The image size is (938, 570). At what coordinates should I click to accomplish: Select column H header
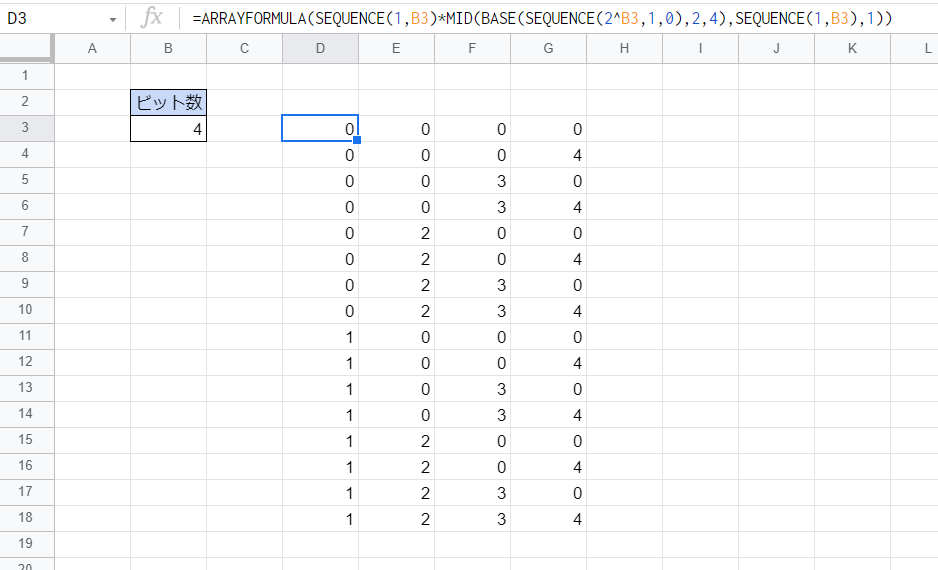(624, 48)
